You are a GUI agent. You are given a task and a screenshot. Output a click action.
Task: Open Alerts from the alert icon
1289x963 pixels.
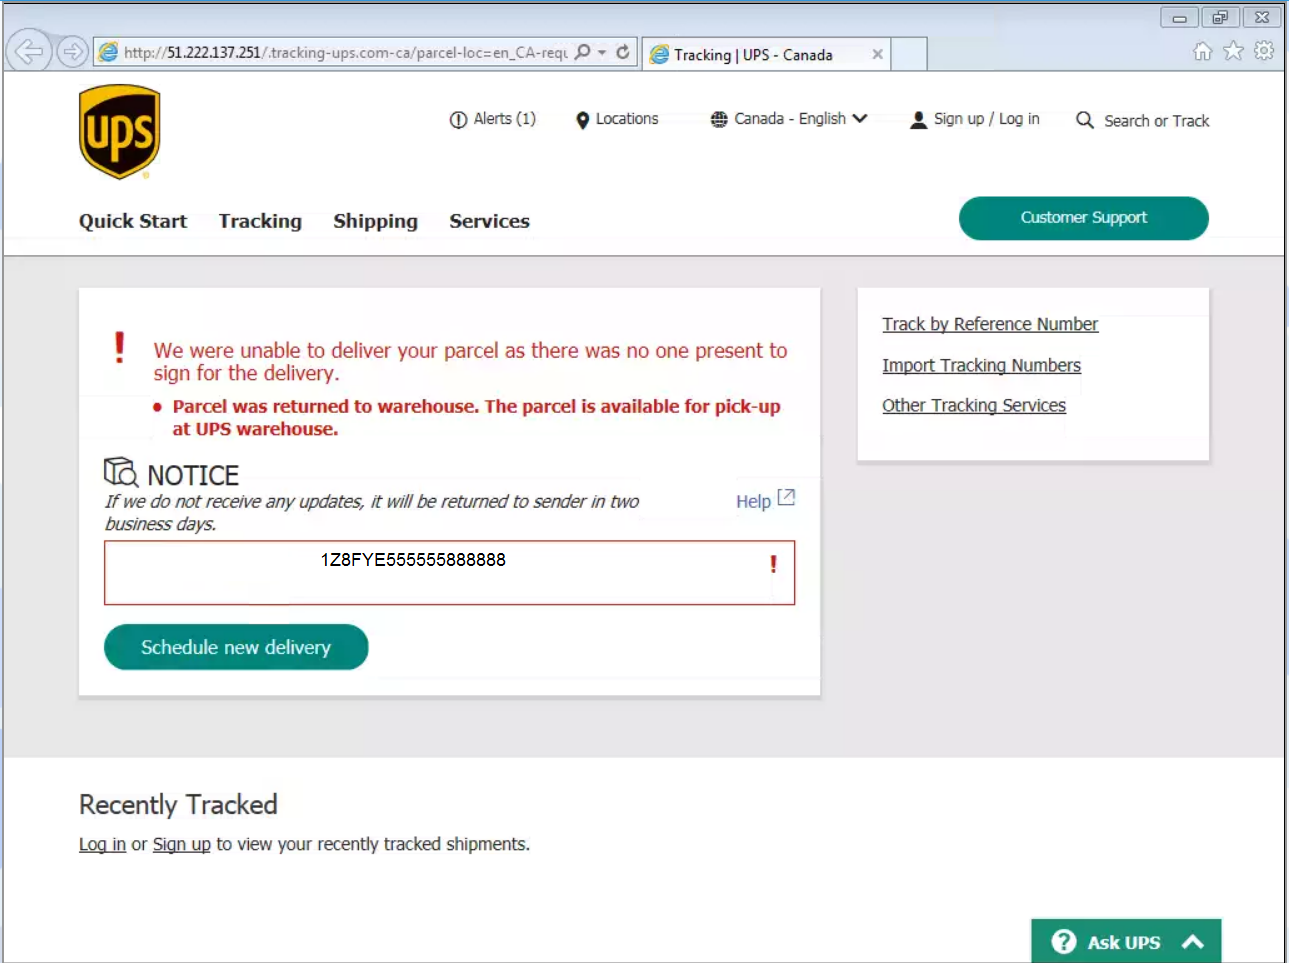459,118
